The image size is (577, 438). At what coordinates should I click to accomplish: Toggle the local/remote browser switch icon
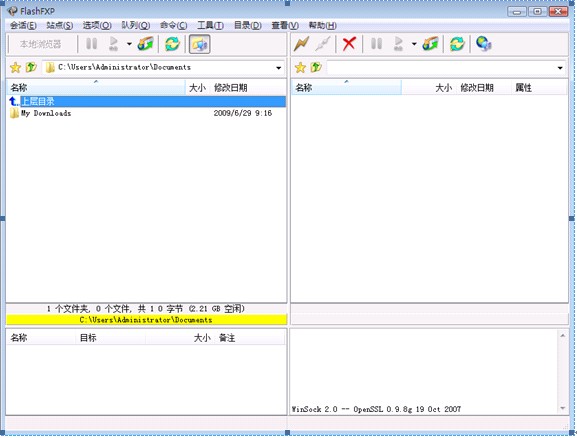[x=199, y=44]
